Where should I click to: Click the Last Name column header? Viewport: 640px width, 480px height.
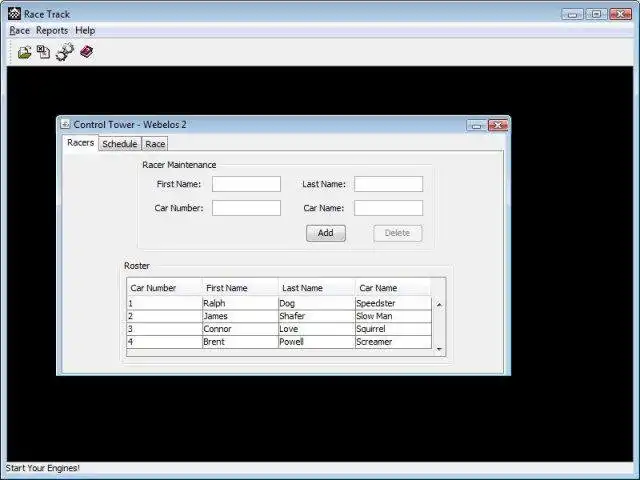pyautogui.click(x=317, y=288)
